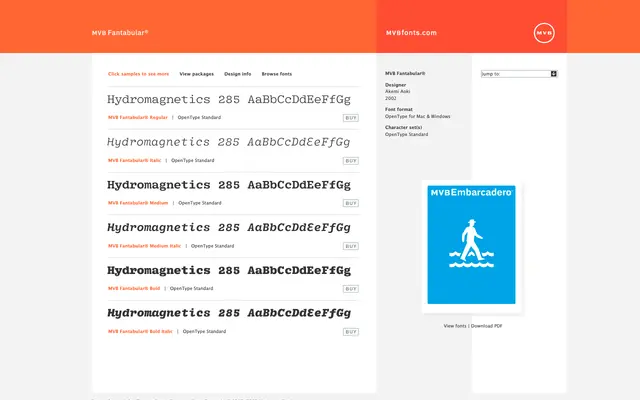Click the Fantabular Medium Italic sample
The width and height of the screenshot is (640, 400).
coord(229,227)
